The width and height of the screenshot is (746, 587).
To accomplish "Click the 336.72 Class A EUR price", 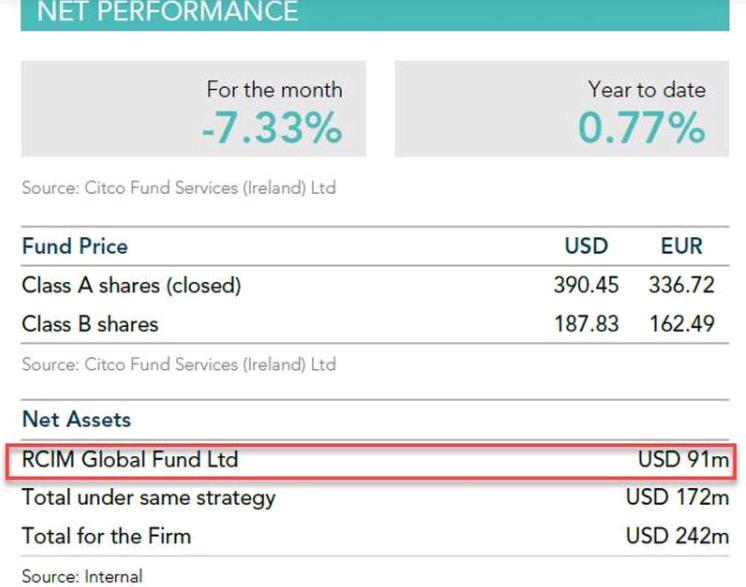I will click(x=681, y=286).
